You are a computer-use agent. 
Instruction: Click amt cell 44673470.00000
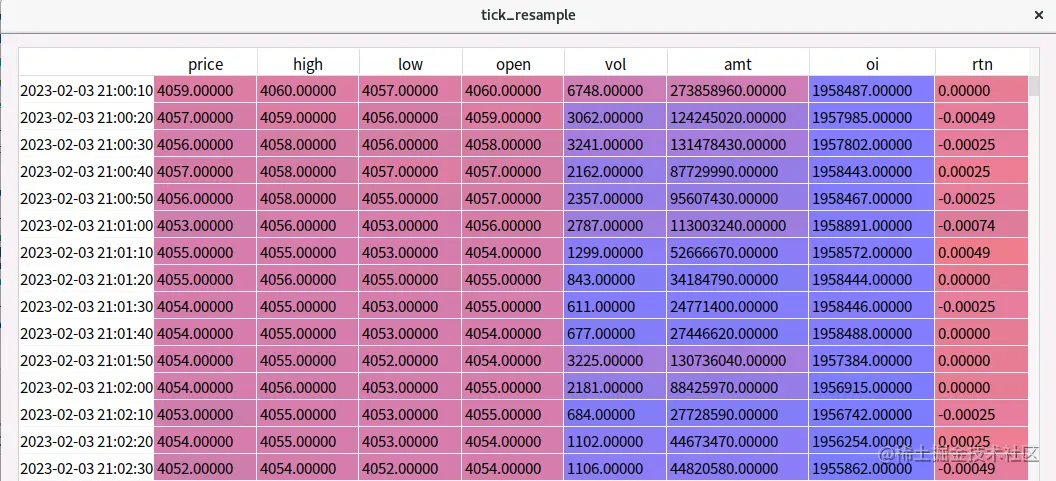click(x=738, y=441)
